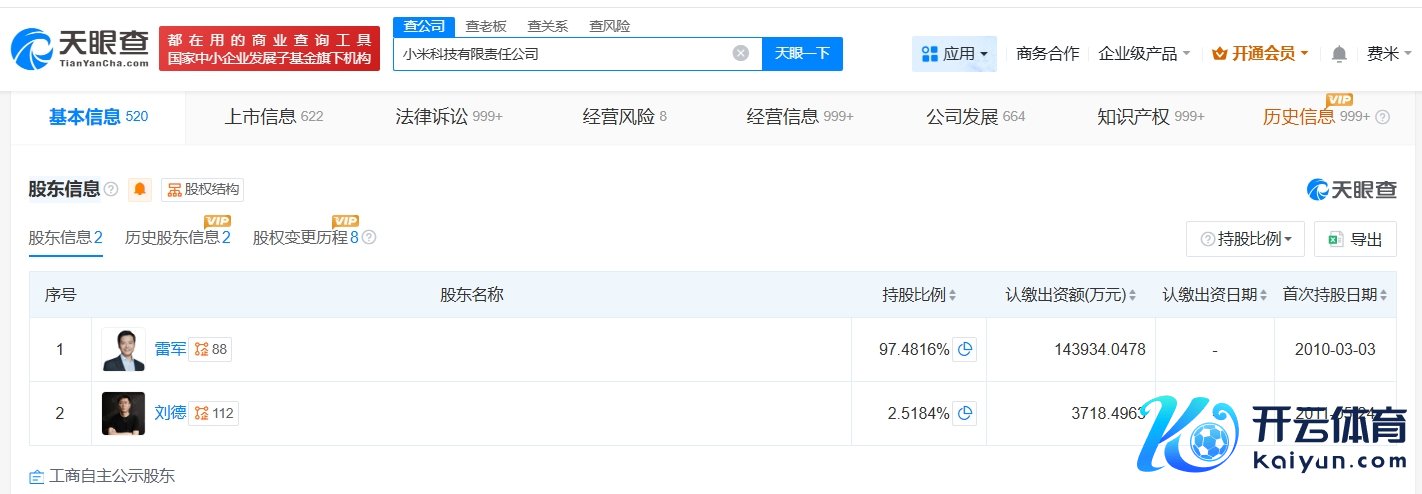The width and height of the screenshot is (1422, 494).
Task: Open the 历史股东信息 sub-tab
Action: point(177,238)
